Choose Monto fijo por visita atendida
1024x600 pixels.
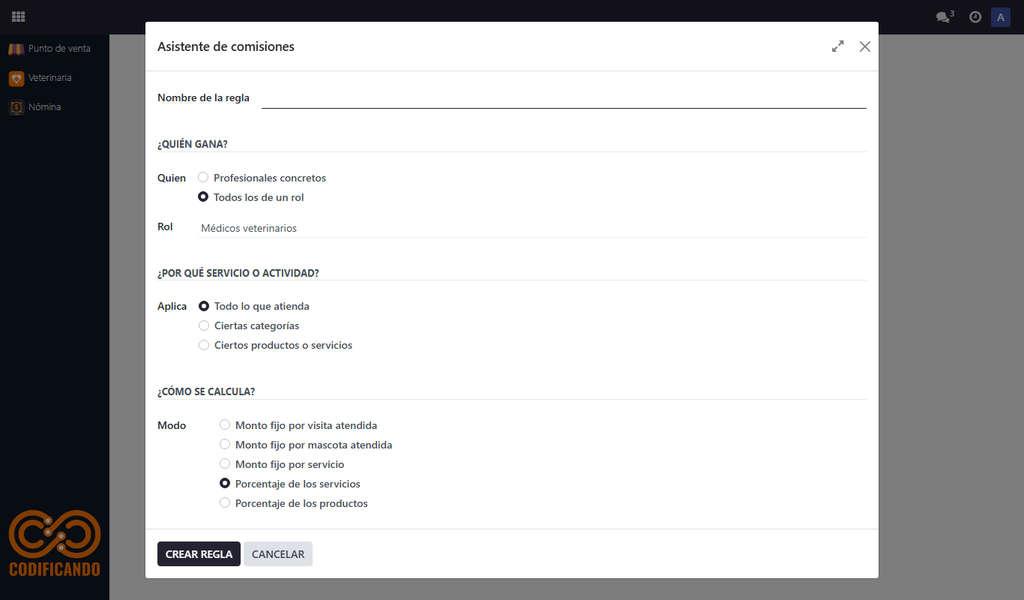(x=225, y=424)
